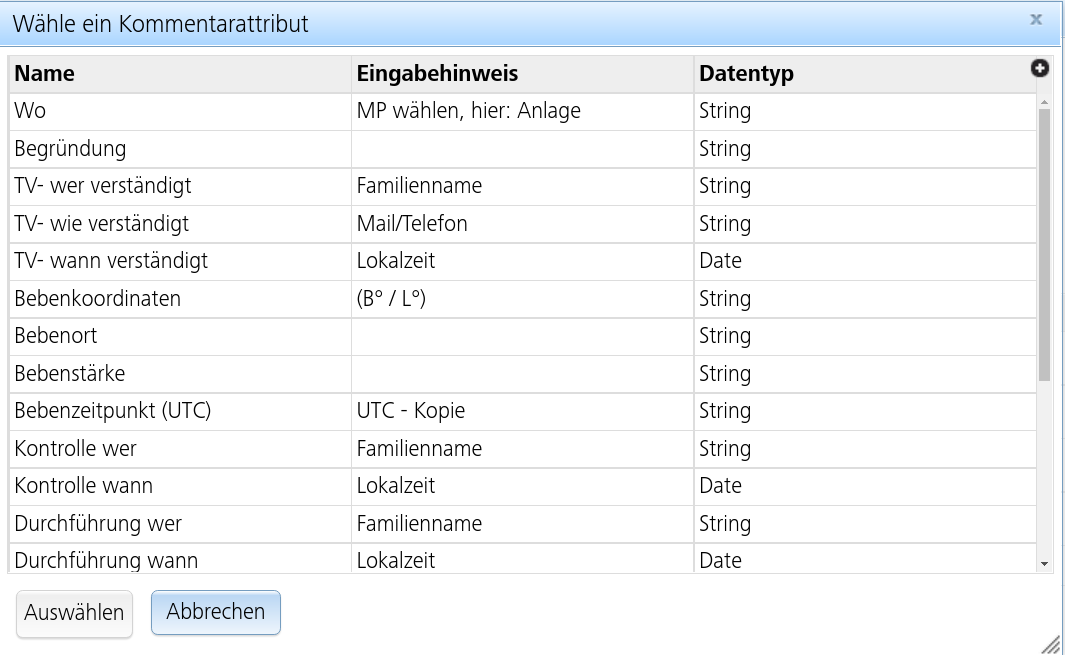
Task: Close the Kommentarattribut dialog with the x
Action: coord(1036,18)
